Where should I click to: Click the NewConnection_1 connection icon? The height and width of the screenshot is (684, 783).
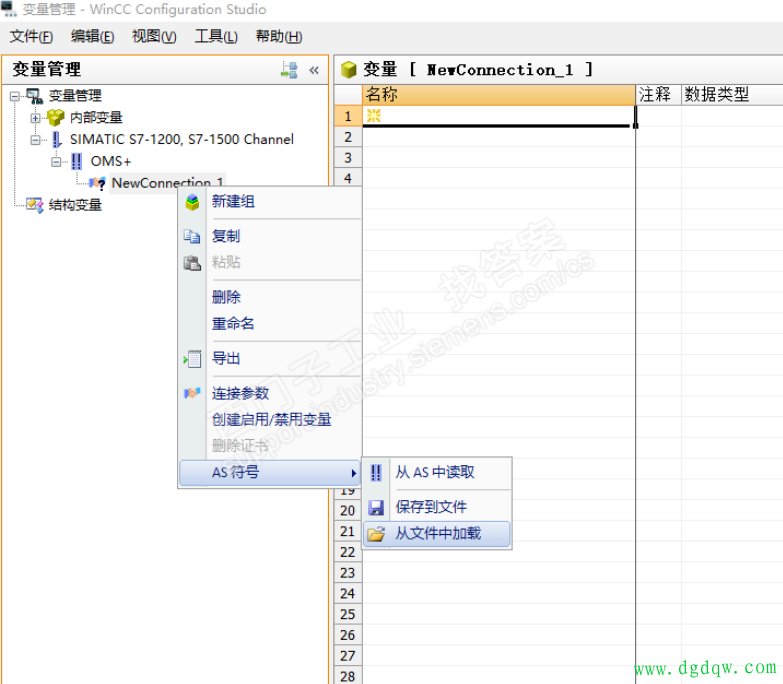point(97,183)
